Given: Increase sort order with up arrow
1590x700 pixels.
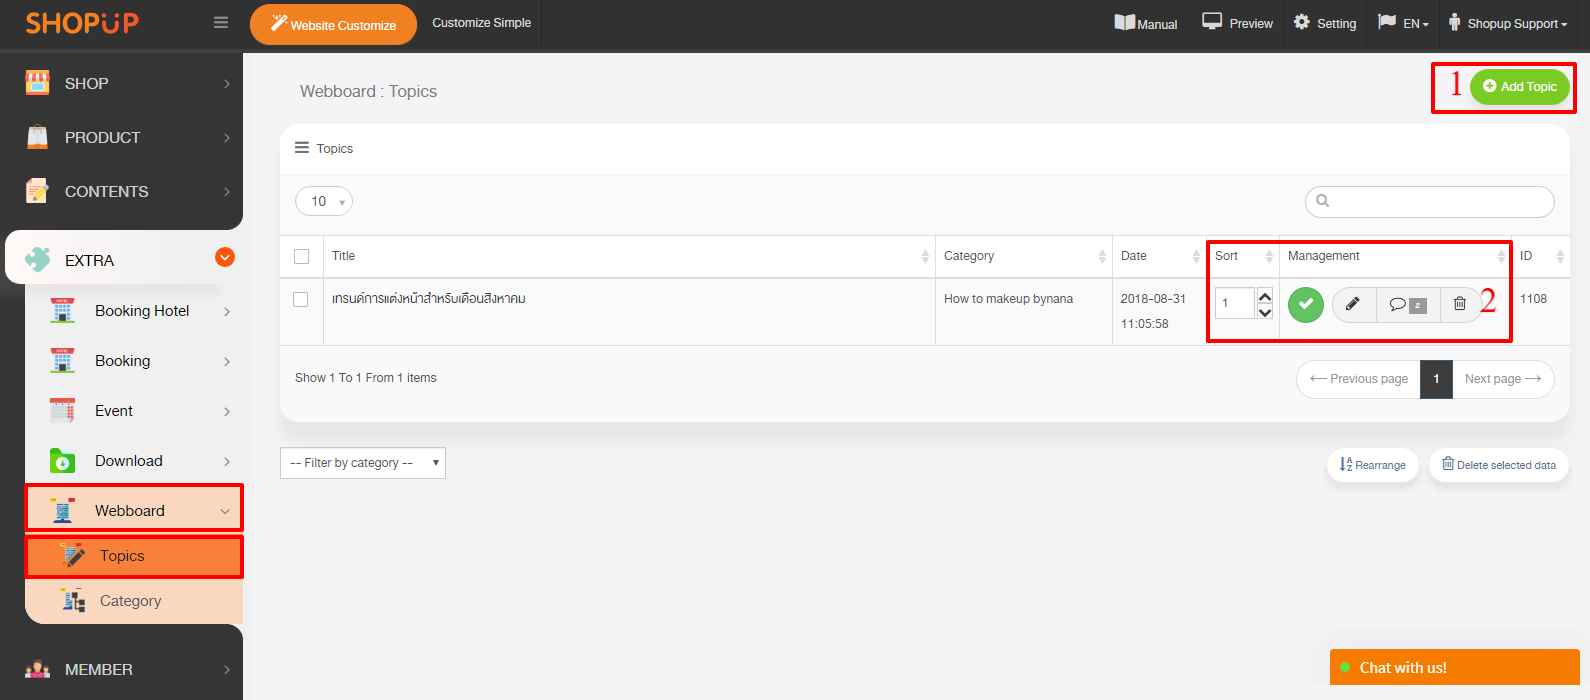Looking at the screenshot, I should pos(1265,296).
